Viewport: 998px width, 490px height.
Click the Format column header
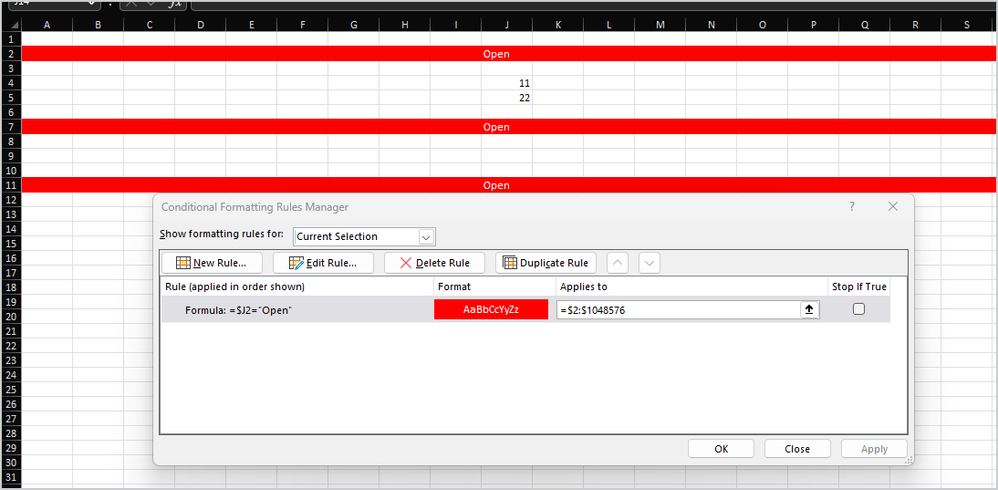coord(495,287)
